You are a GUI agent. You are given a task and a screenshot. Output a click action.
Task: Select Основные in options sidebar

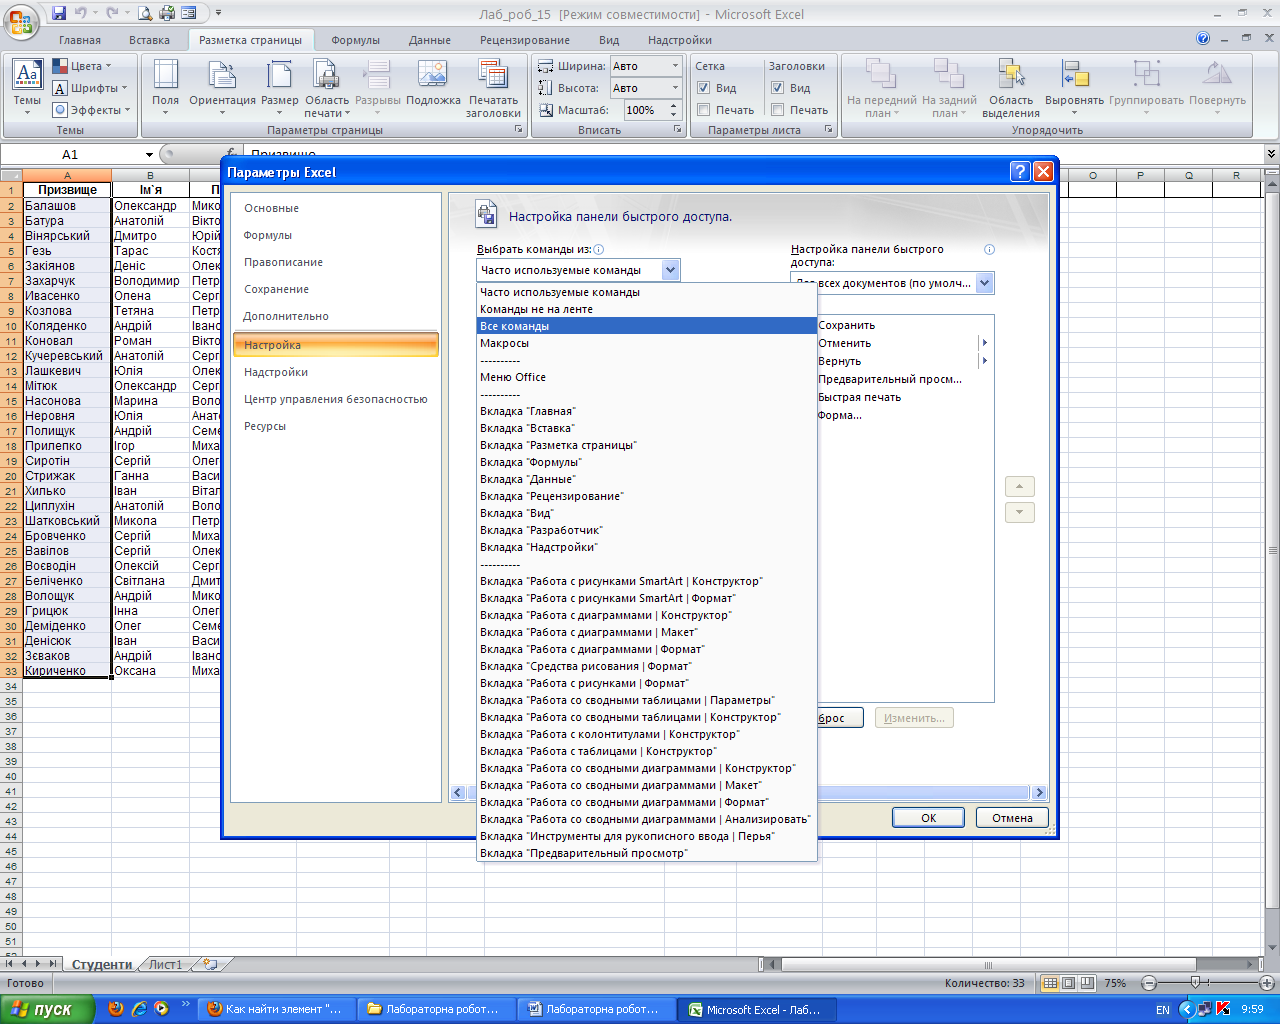pyautogui.click(x=336, y=208)
